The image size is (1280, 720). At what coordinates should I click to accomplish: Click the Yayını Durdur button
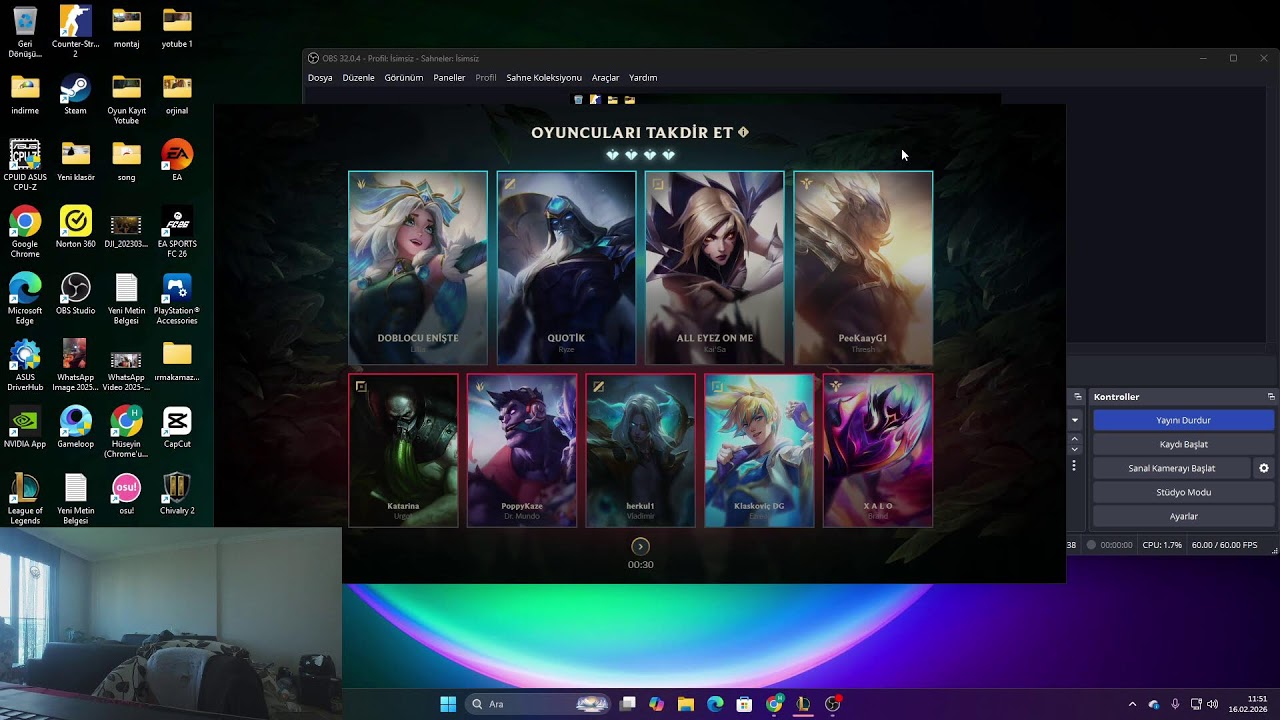pyautogui.click(x=1183, y=420)
